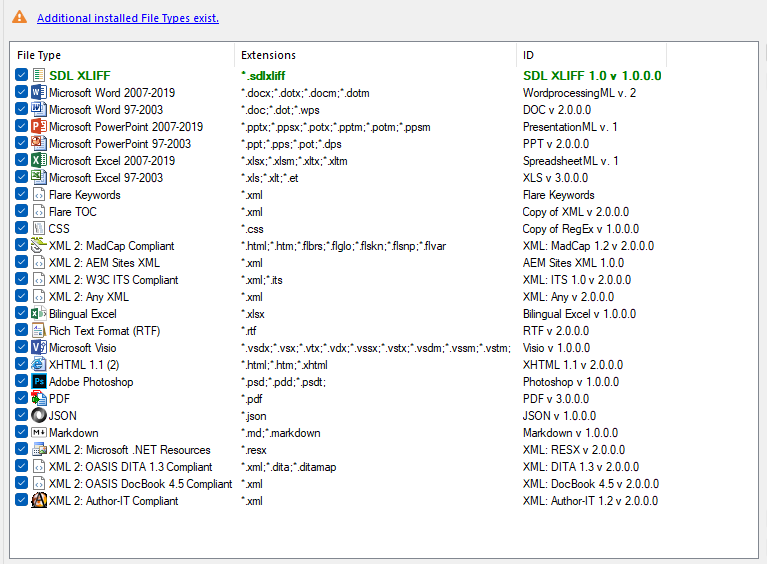Click the orange warning triangle icon

tap(19, 17)
